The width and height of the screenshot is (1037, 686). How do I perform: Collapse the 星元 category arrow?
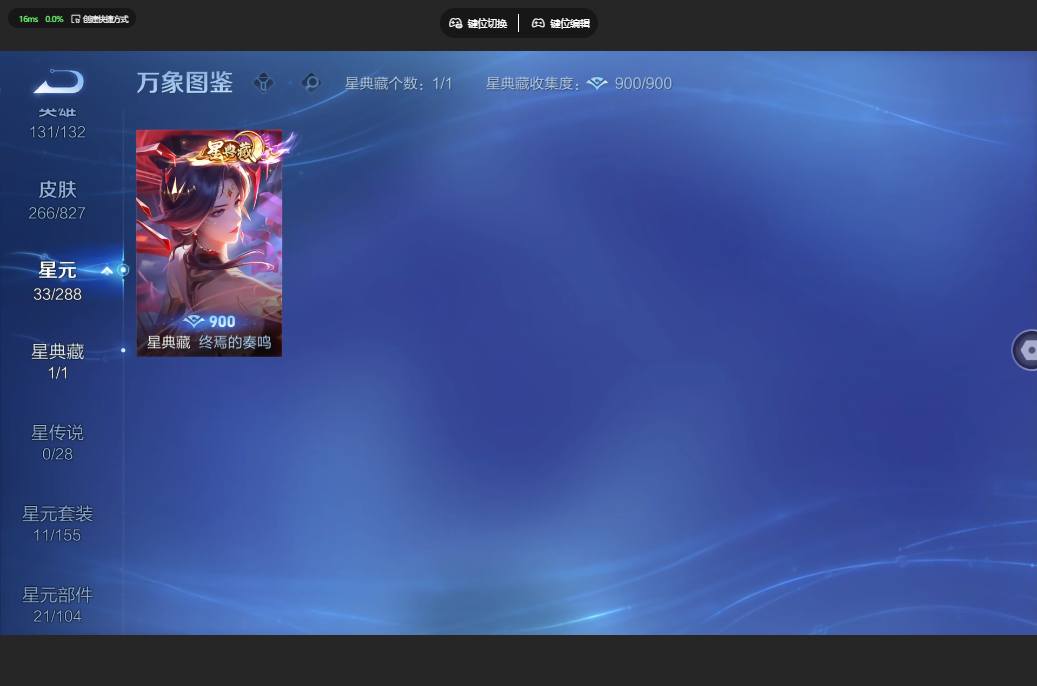(x=107, y=271)
